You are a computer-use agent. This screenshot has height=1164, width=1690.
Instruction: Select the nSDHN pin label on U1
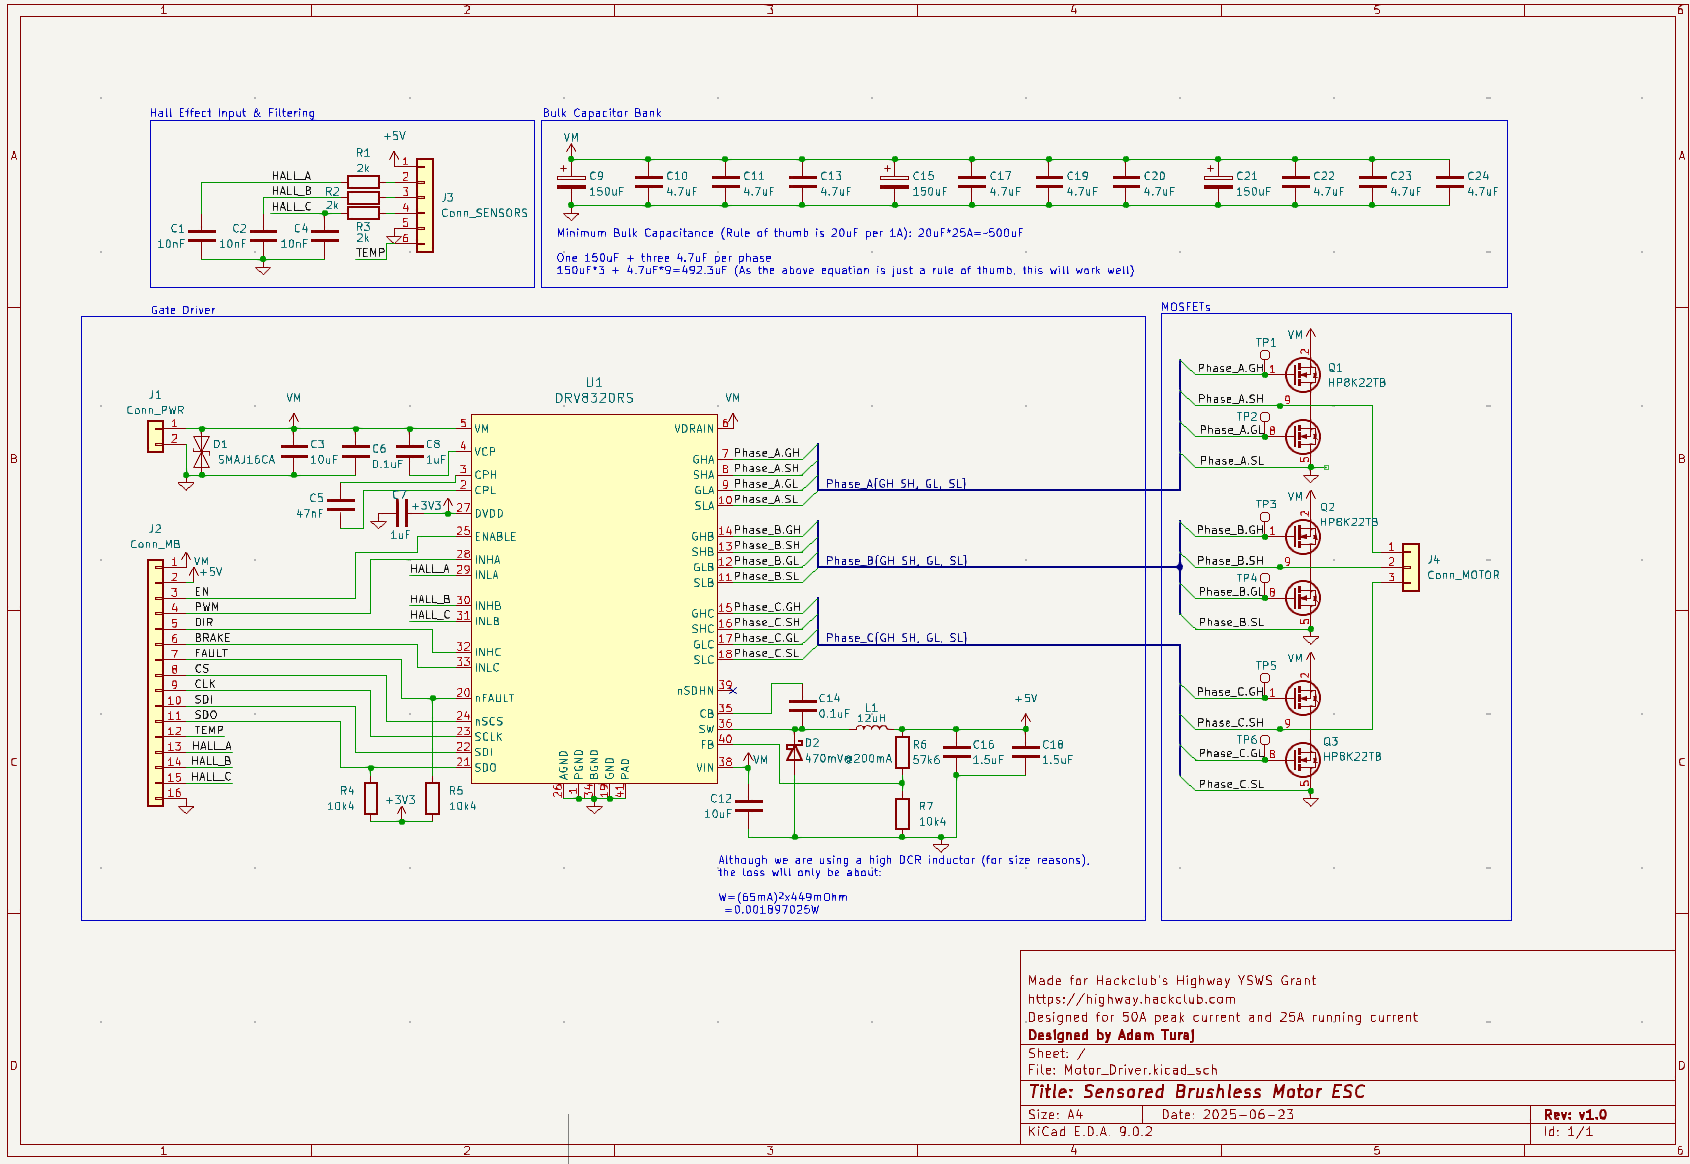[x=695, y=691]
